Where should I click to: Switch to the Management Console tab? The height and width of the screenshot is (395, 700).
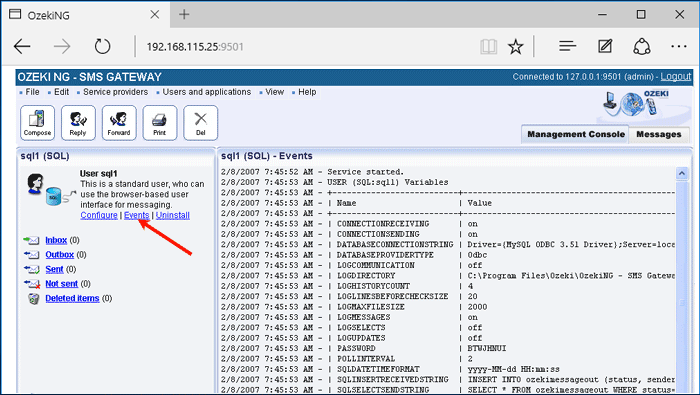point(575,134)
